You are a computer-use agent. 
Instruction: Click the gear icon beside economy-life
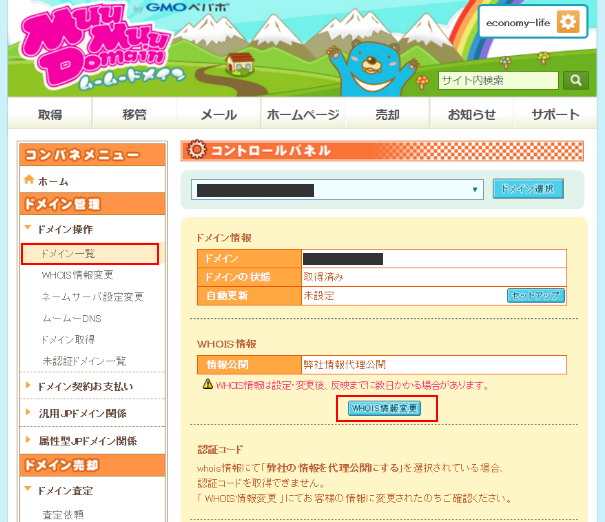click(567, 22)
